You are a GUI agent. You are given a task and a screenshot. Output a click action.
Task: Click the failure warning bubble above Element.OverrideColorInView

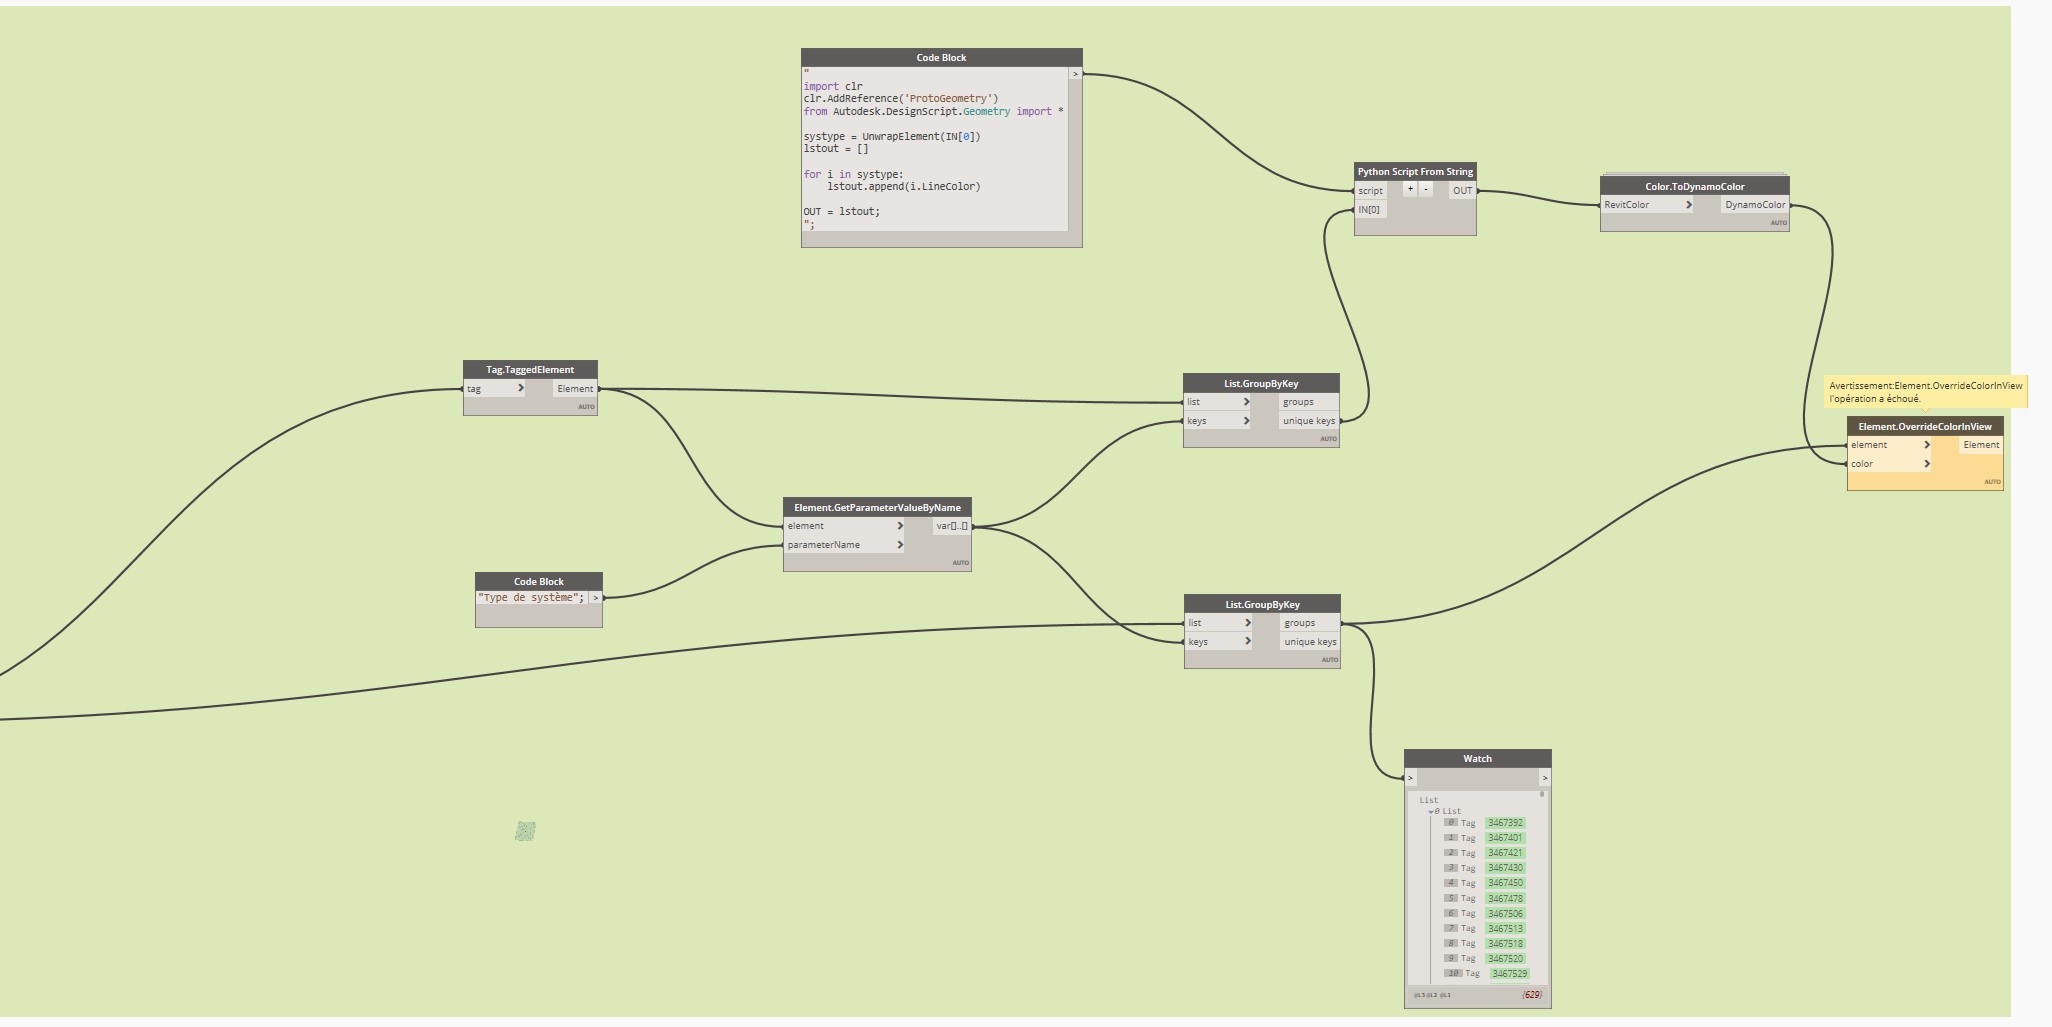click(x=1925, y=392)
